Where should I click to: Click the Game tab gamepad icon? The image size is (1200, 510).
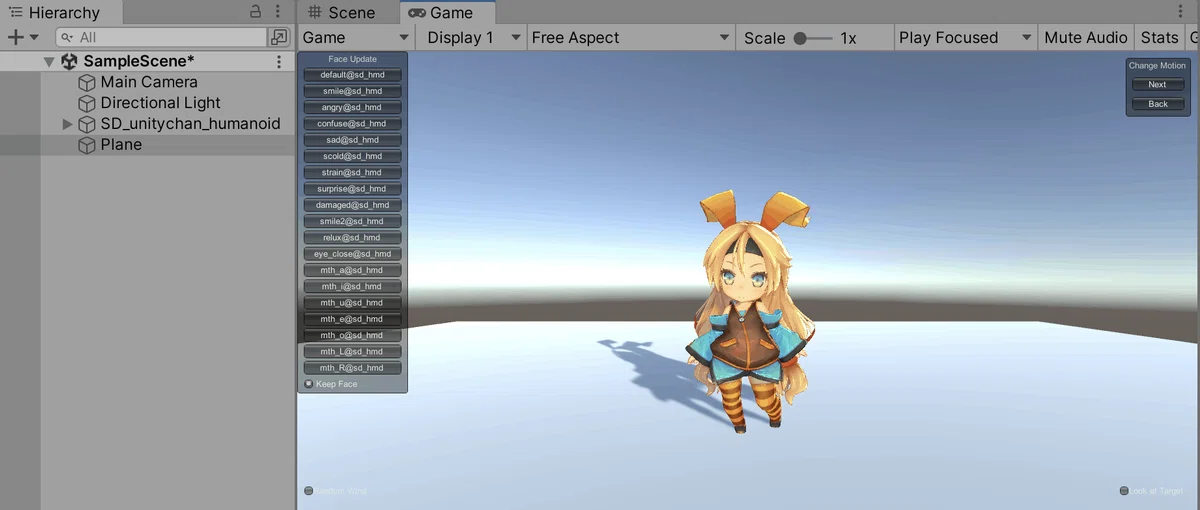(x=416, y=13)
